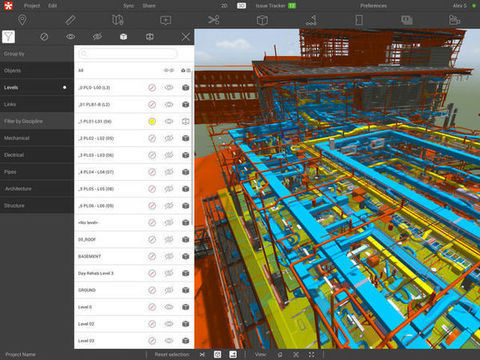Select the location pin tool in toolbar
The height and width of the screenshot is (360, 480).
(22, 20)
